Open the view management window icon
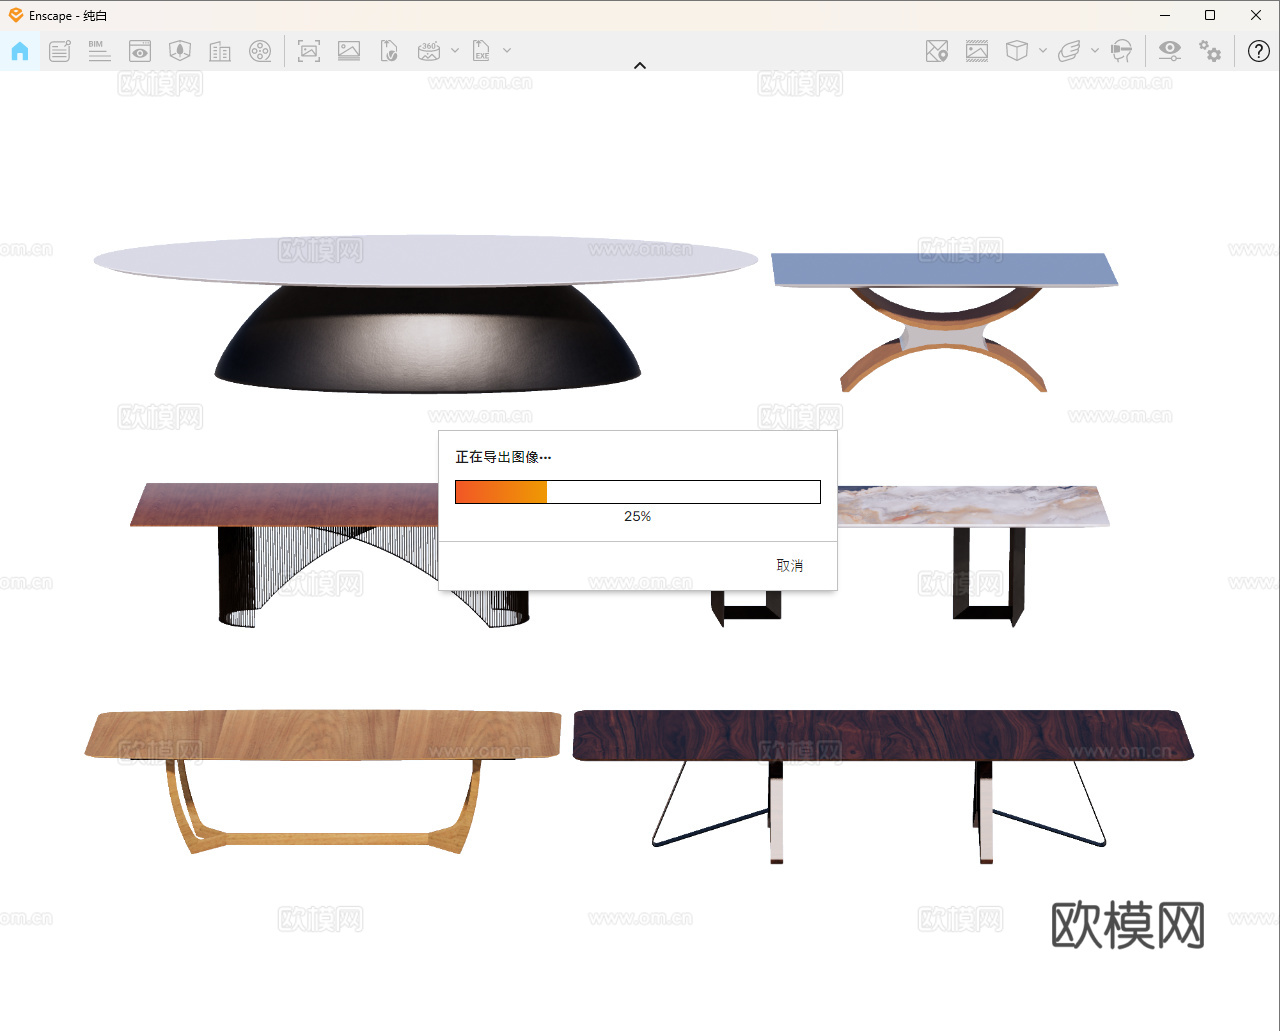 point(140,51)
